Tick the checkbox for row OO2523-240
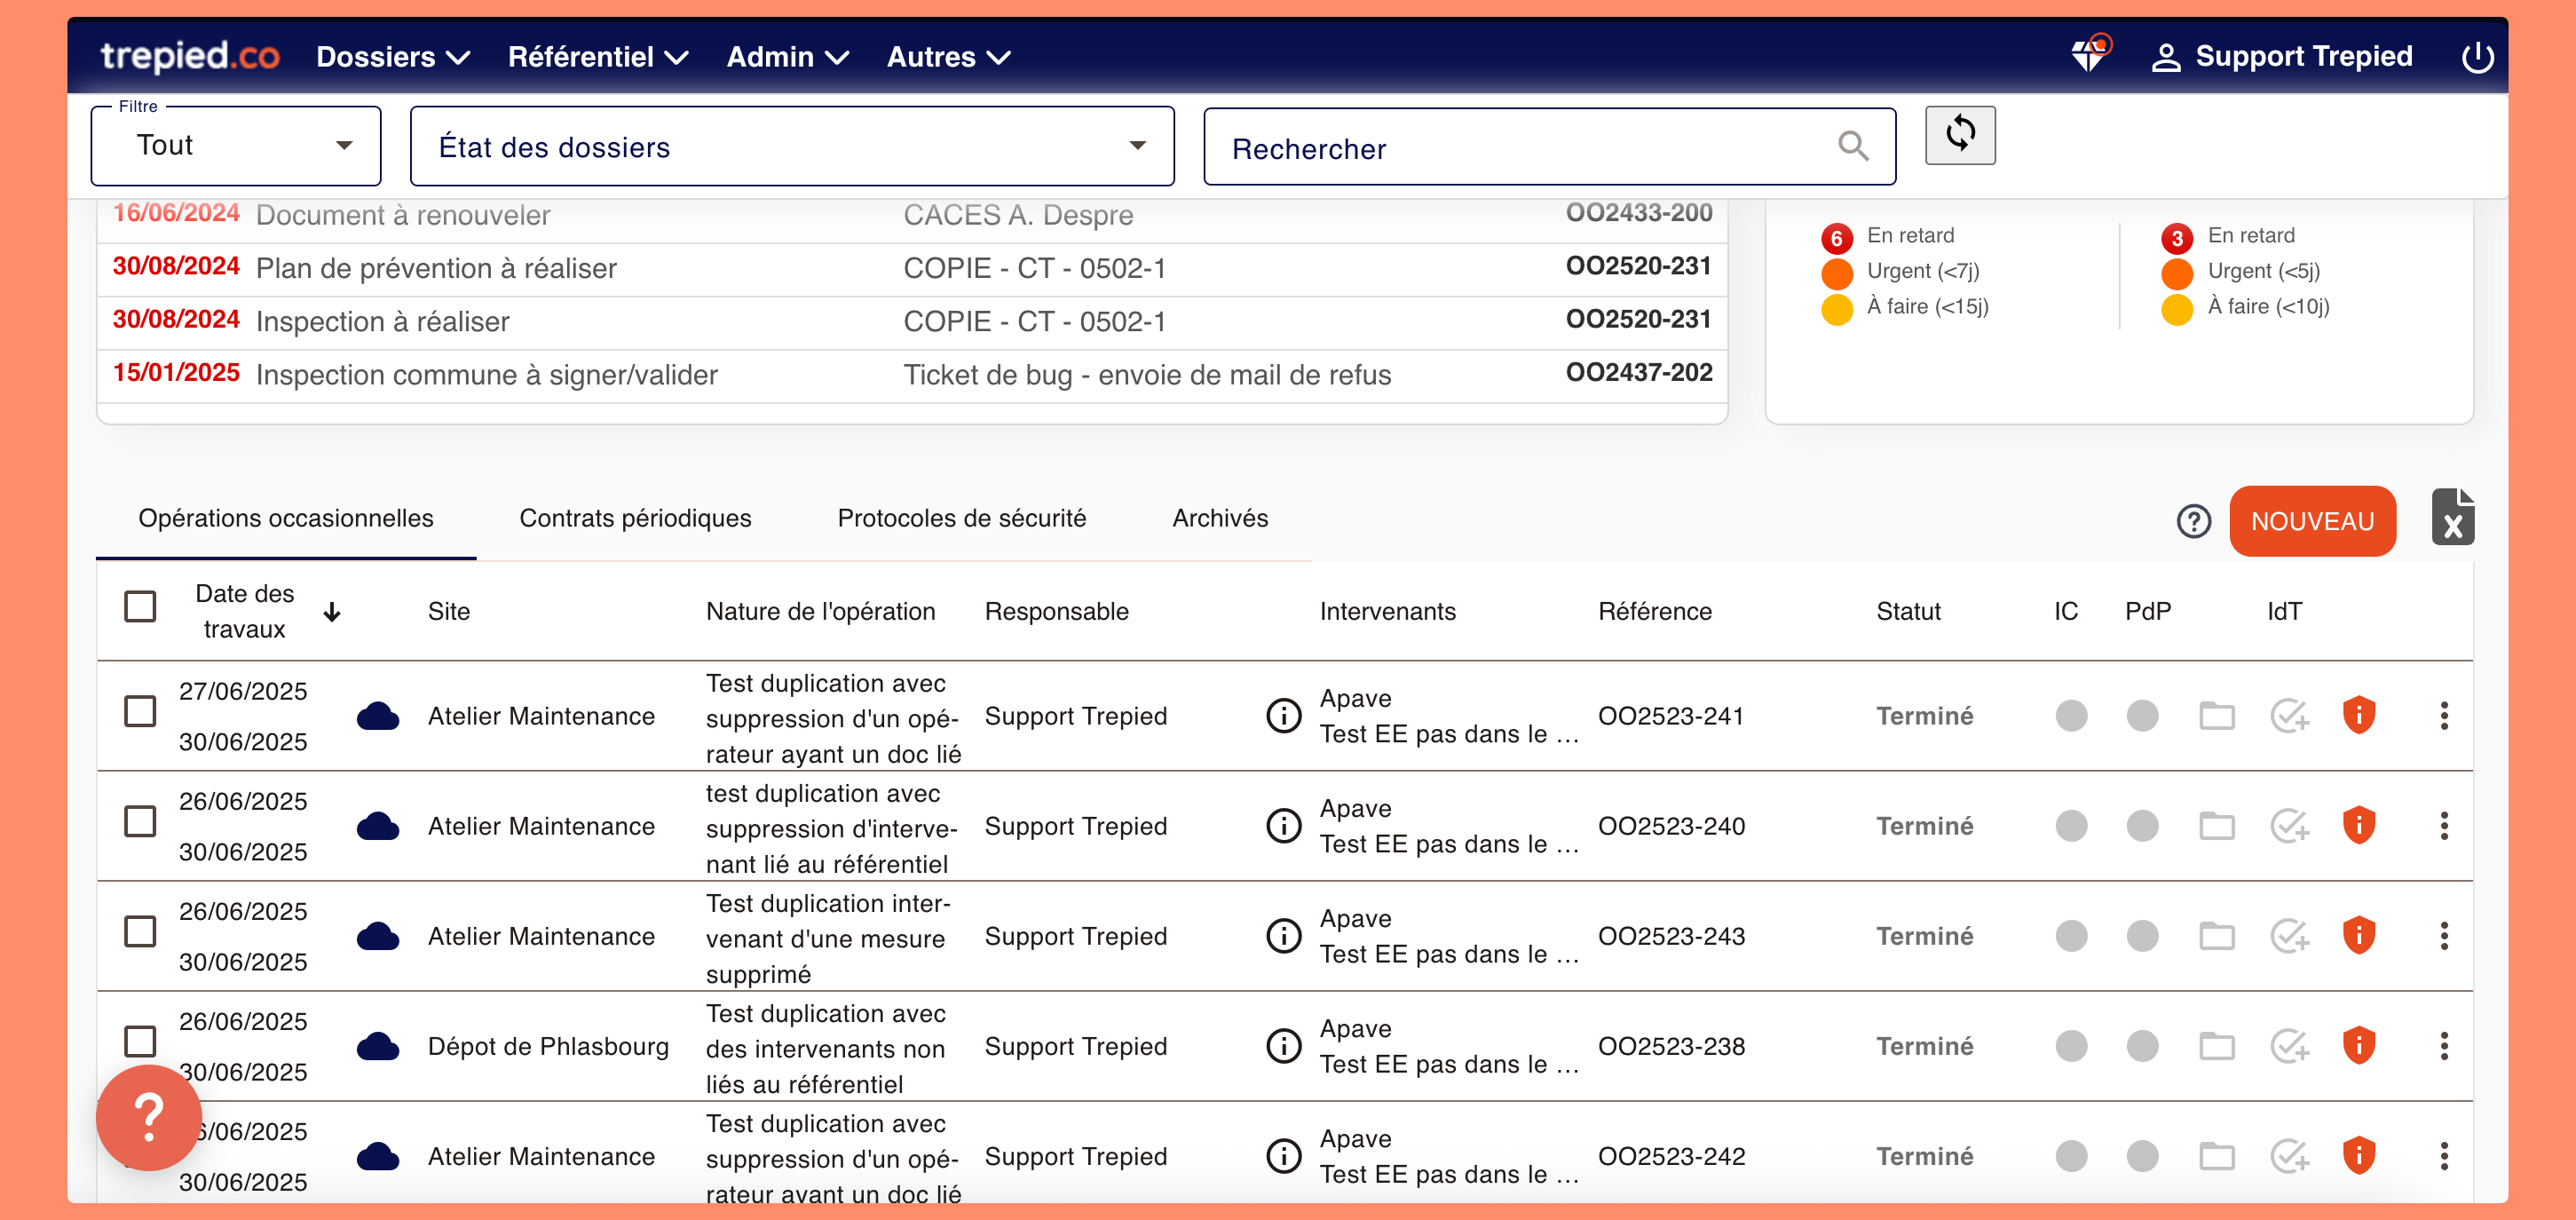The width and height of the screenshot is (2576, 1220). (x=140, y=821)
